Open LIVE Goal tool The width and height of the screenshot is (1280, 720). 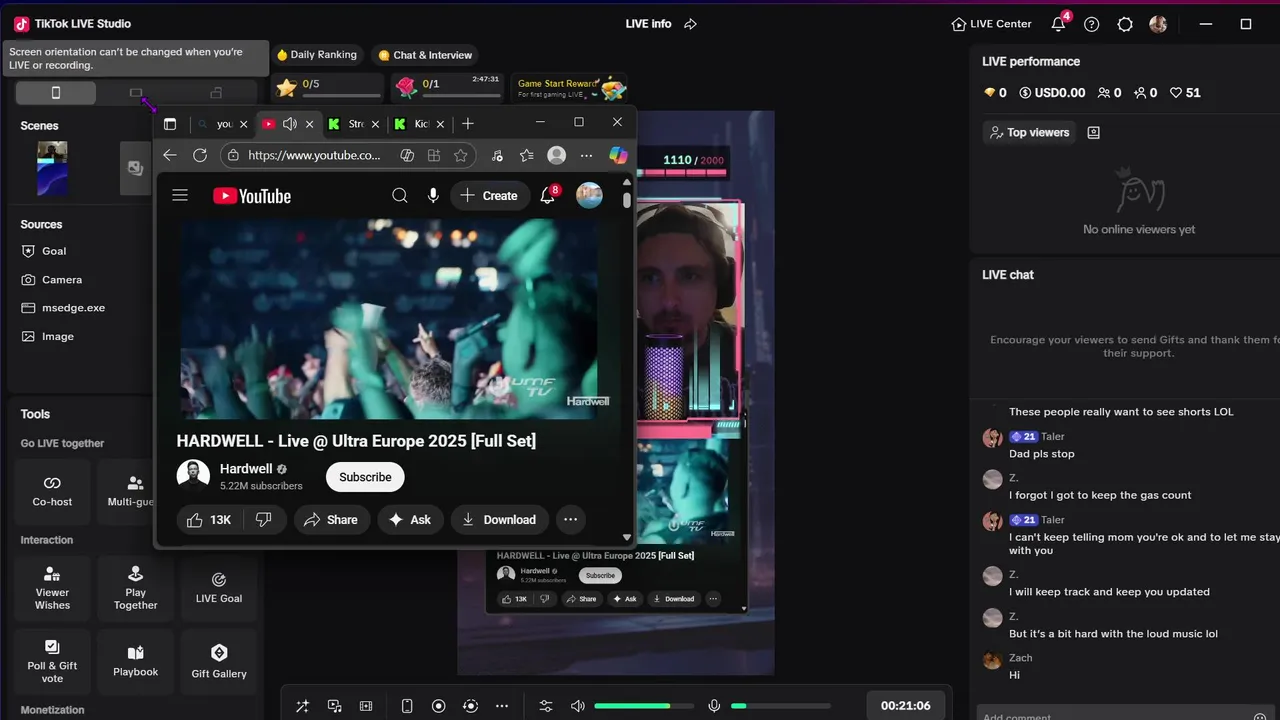[219, 587]
